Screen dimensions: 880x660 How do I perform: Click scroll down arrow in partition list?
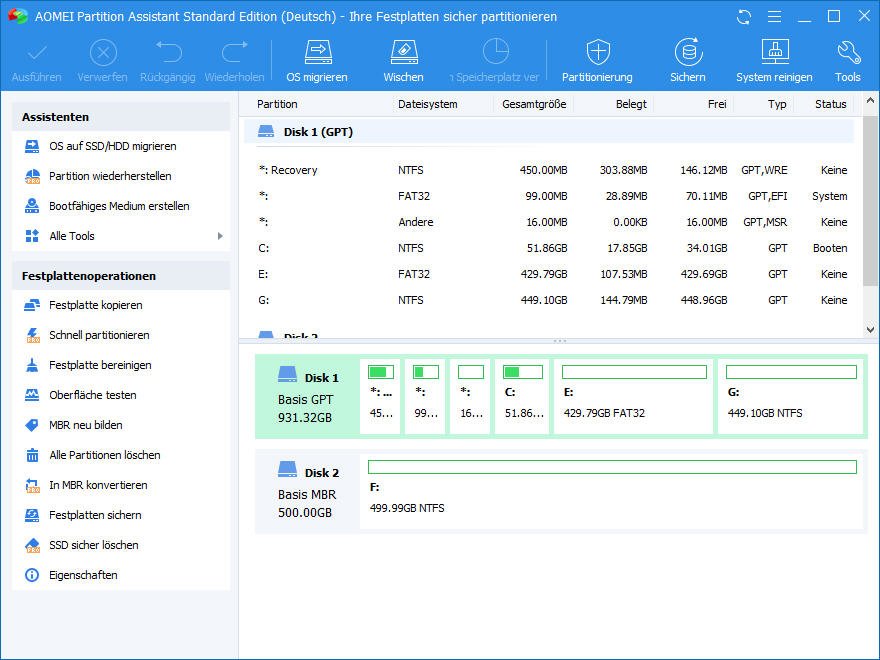[x=870, y=329]
